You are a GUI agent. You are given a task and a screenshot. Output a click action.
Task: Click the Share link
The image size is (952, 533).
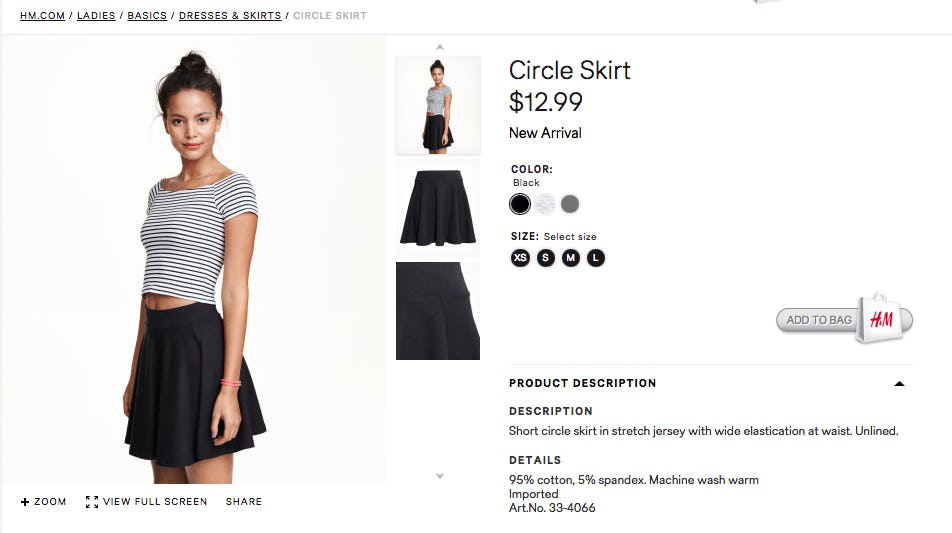pos(244,502)
